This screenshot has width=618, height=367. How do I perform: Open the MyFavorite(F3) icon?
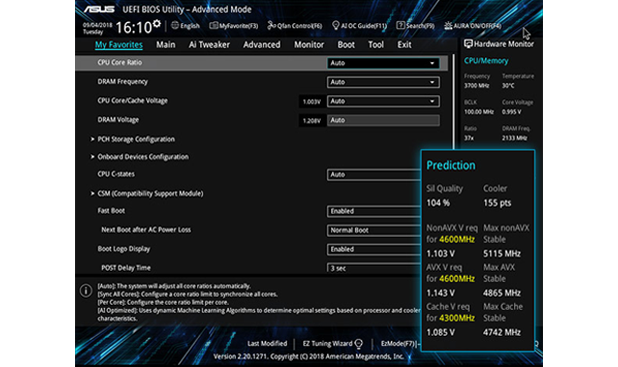214,26
